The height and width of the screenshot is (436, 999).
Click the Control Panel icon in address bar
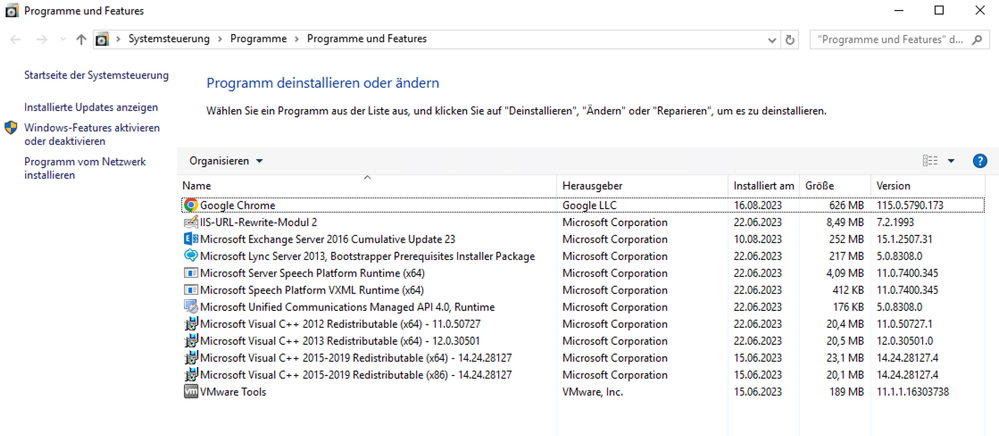(x=103, y=39)
